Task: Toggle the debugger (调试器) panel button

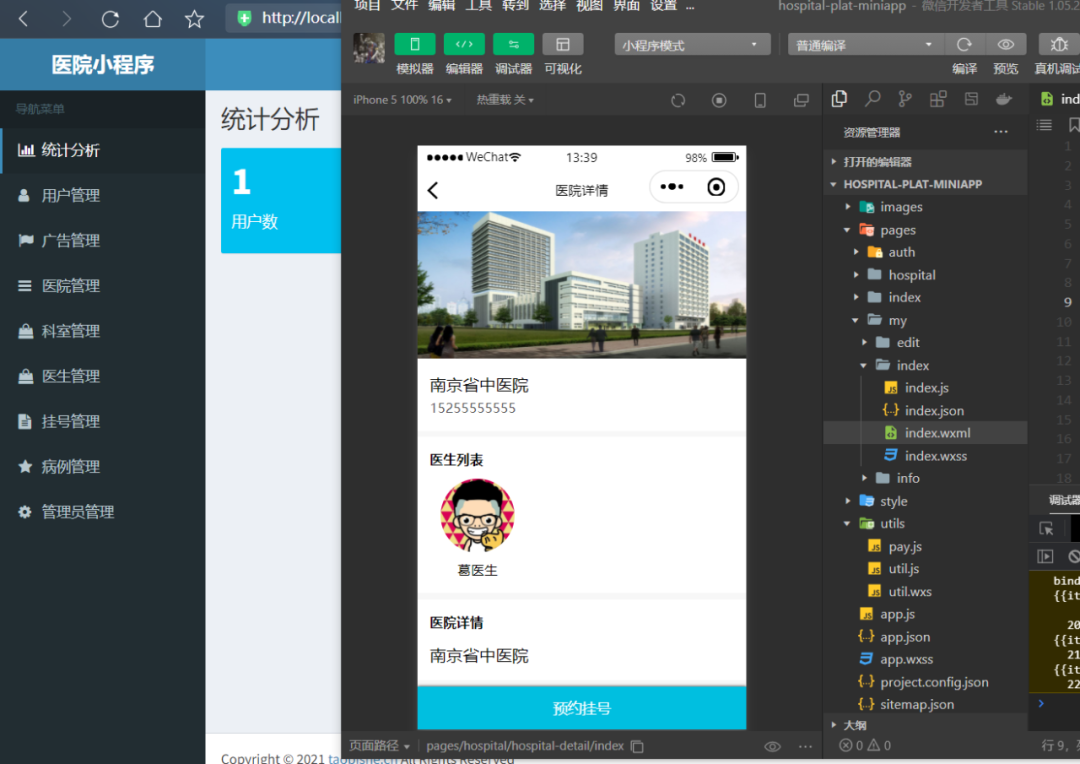Action: coord(513,44)
